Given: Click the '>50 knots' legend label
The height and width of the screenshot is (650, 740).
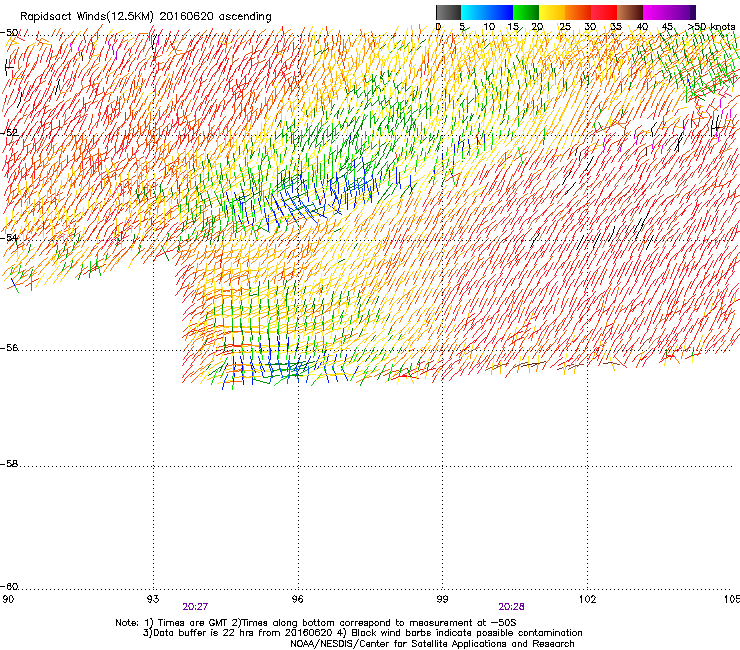Looking at the screenshot, I should coord(712,27).
